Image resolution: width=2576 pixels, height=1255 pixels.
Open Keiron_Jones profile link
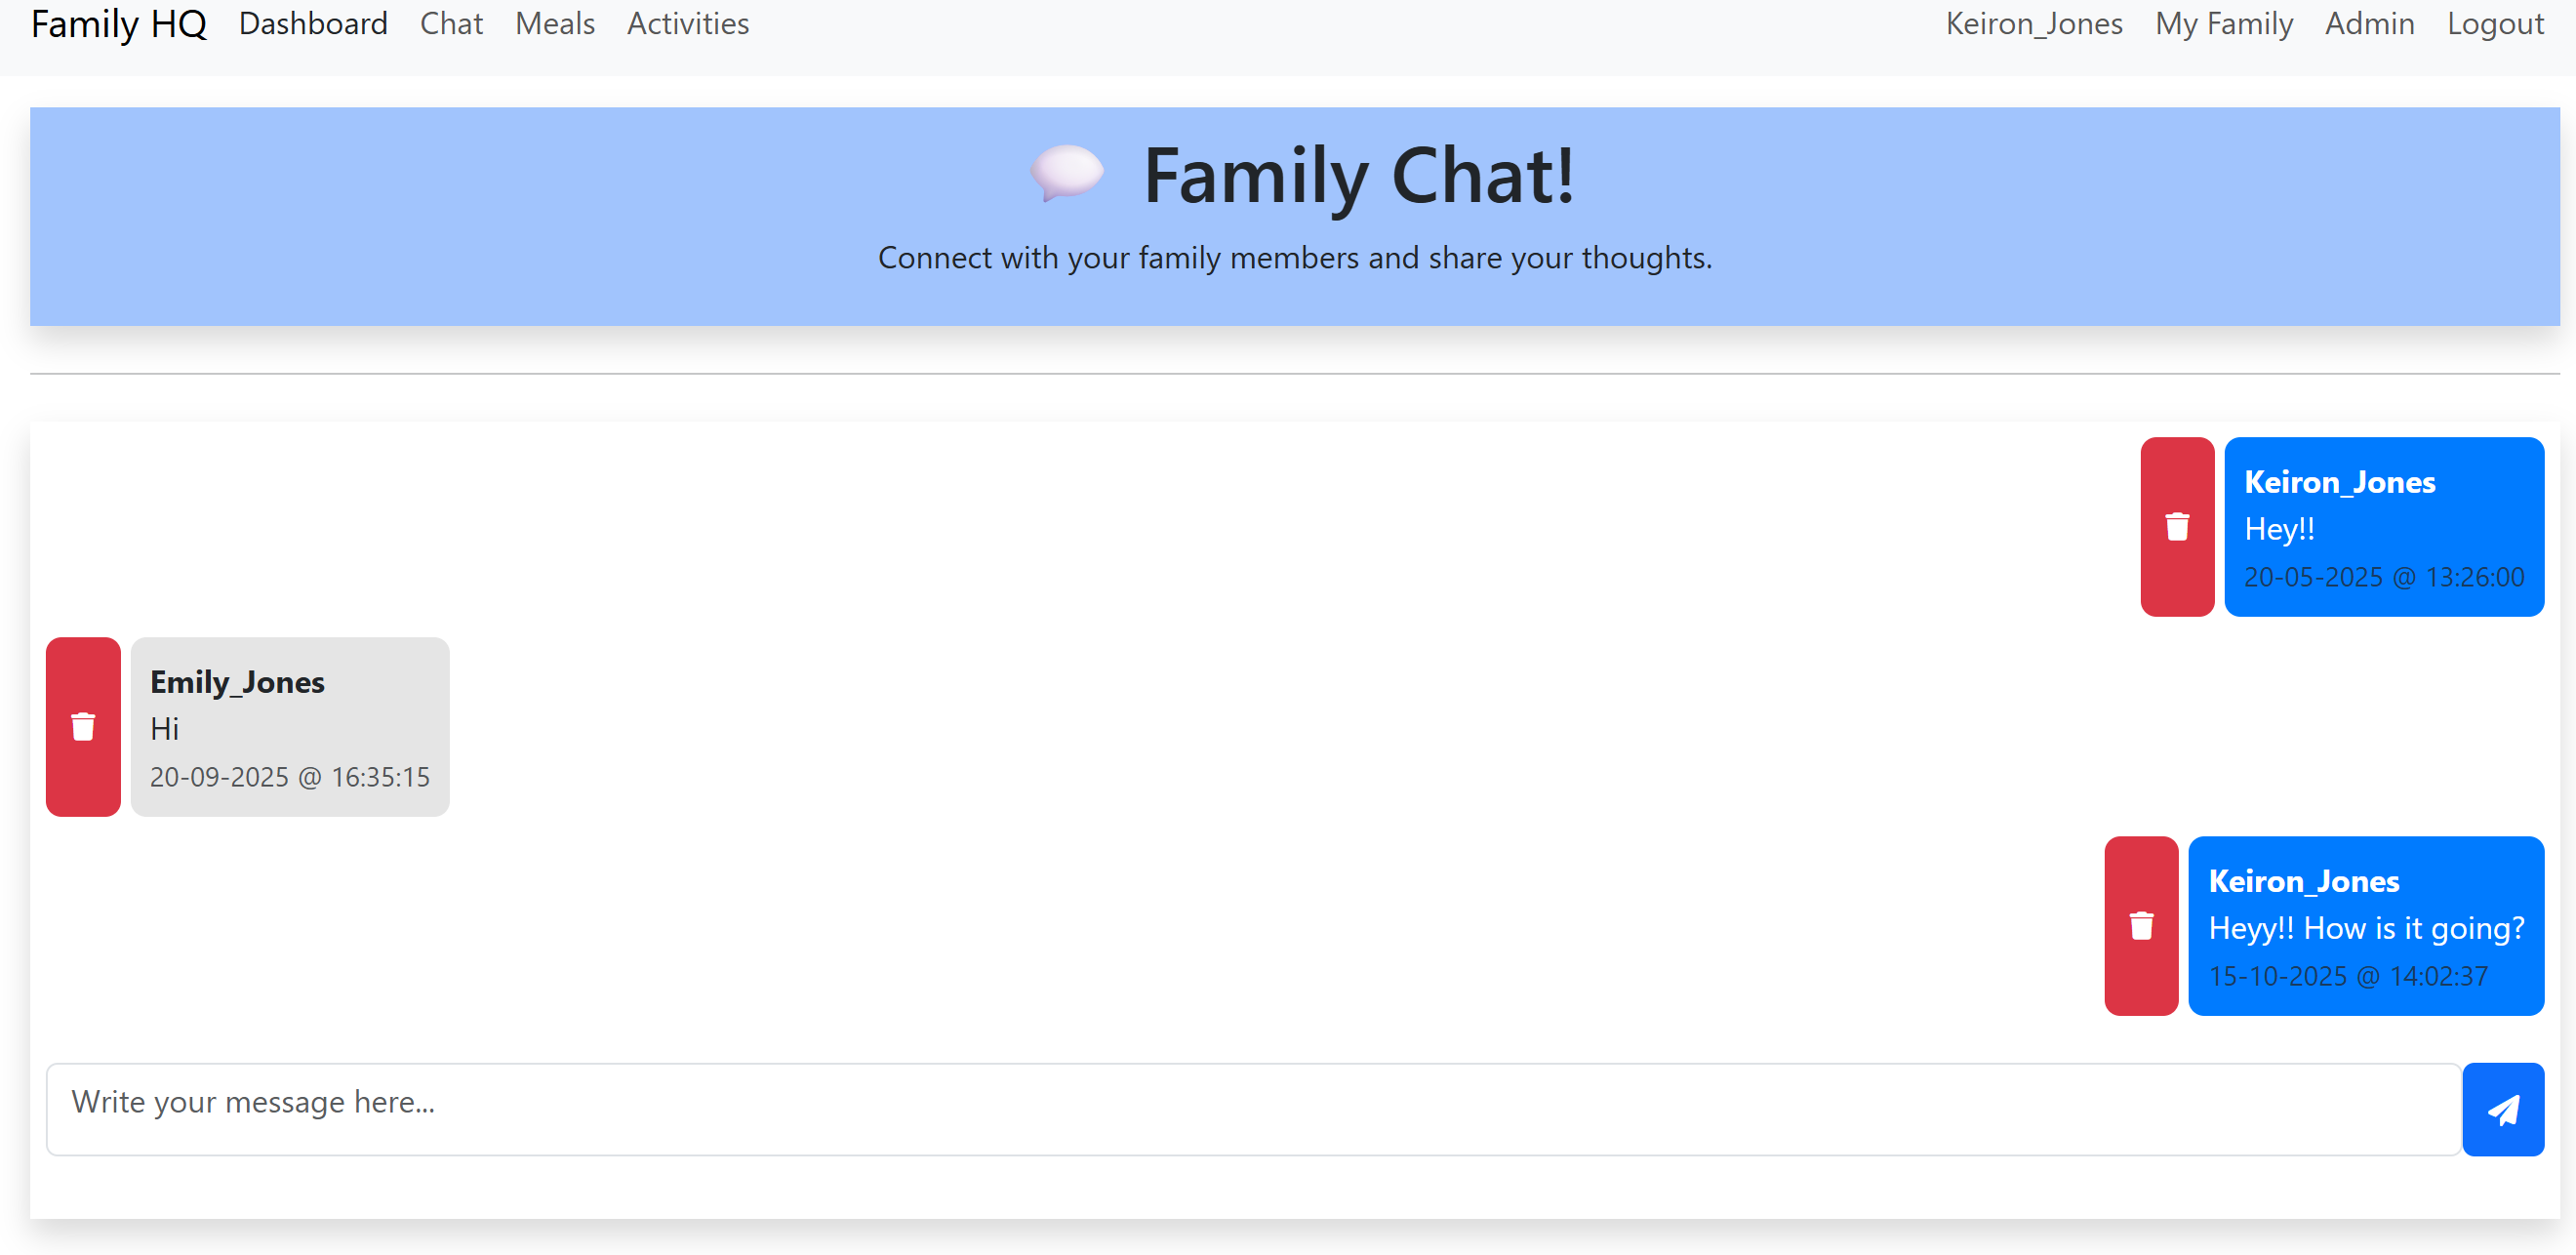pos(2034,23)
